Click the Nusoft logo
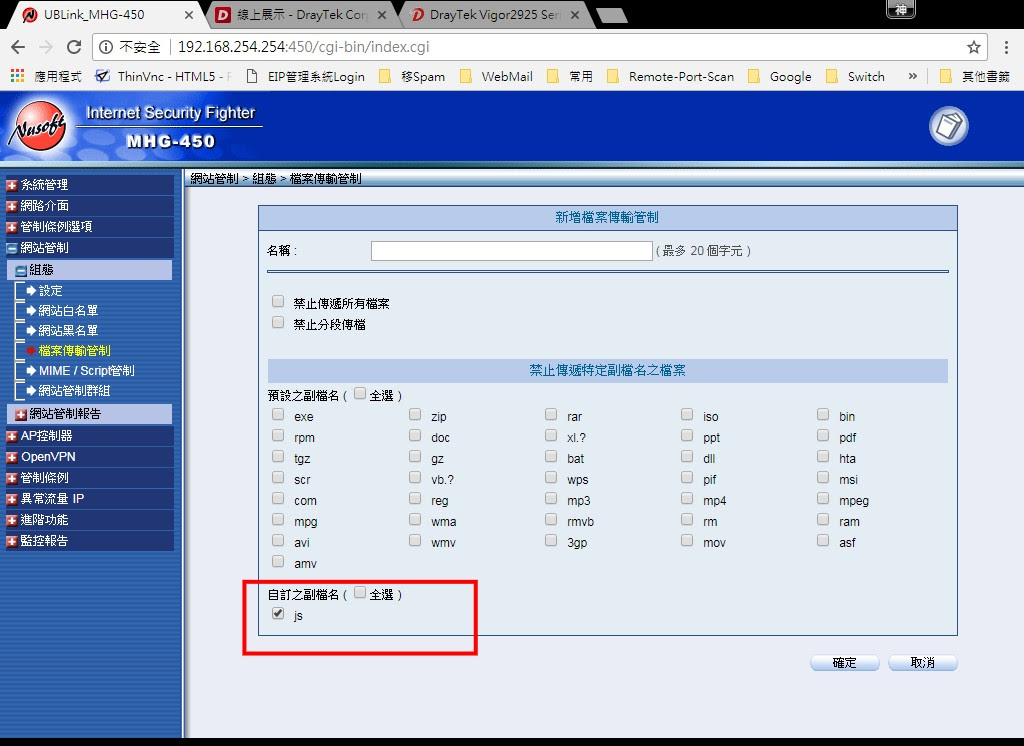1024x746 pixels. tap(38, 127)
